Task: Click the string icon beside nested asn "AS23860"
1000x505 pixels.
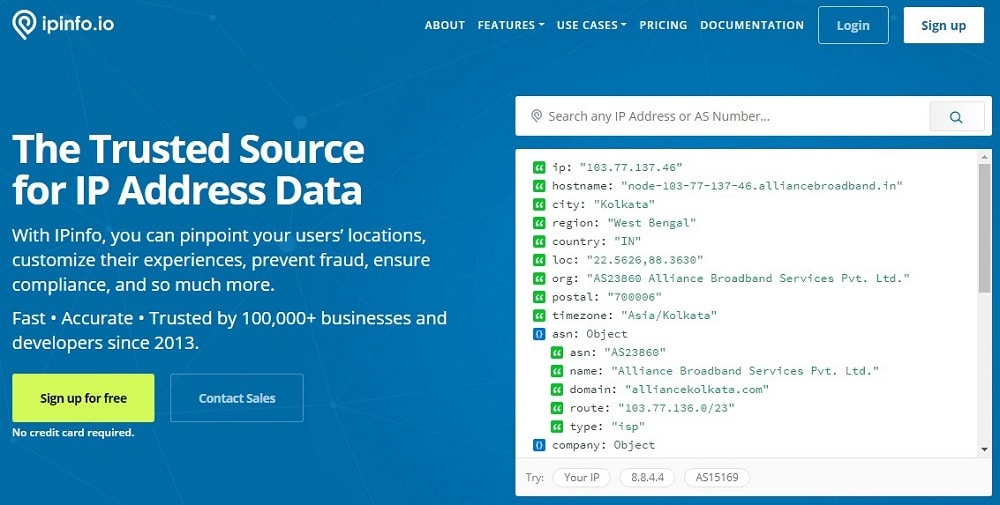Action: (557, 353)
